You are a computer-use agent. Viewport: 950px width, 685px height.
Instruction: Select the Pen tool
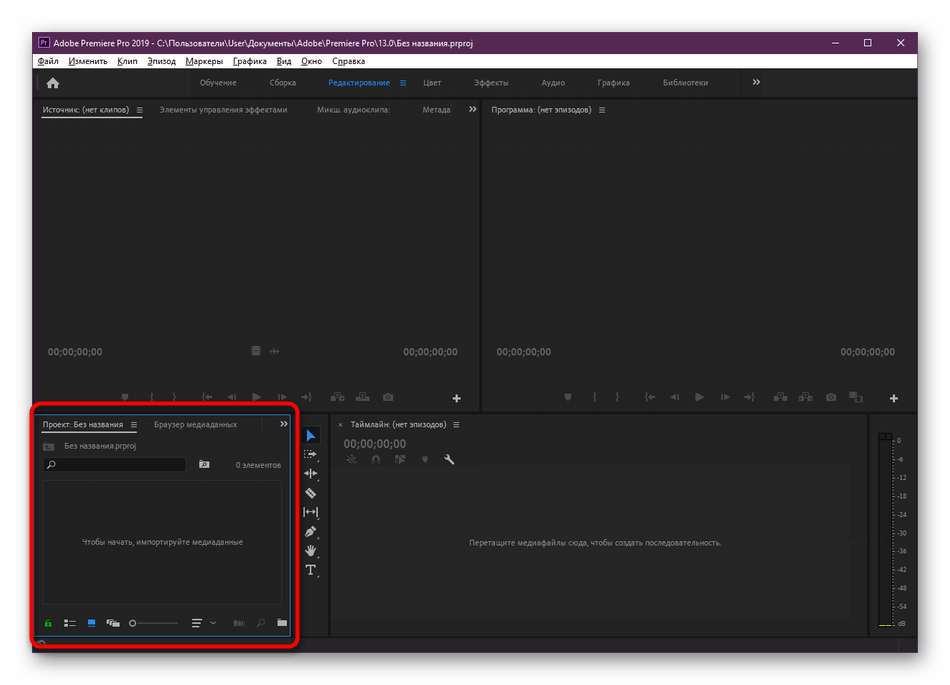[311, 531]
